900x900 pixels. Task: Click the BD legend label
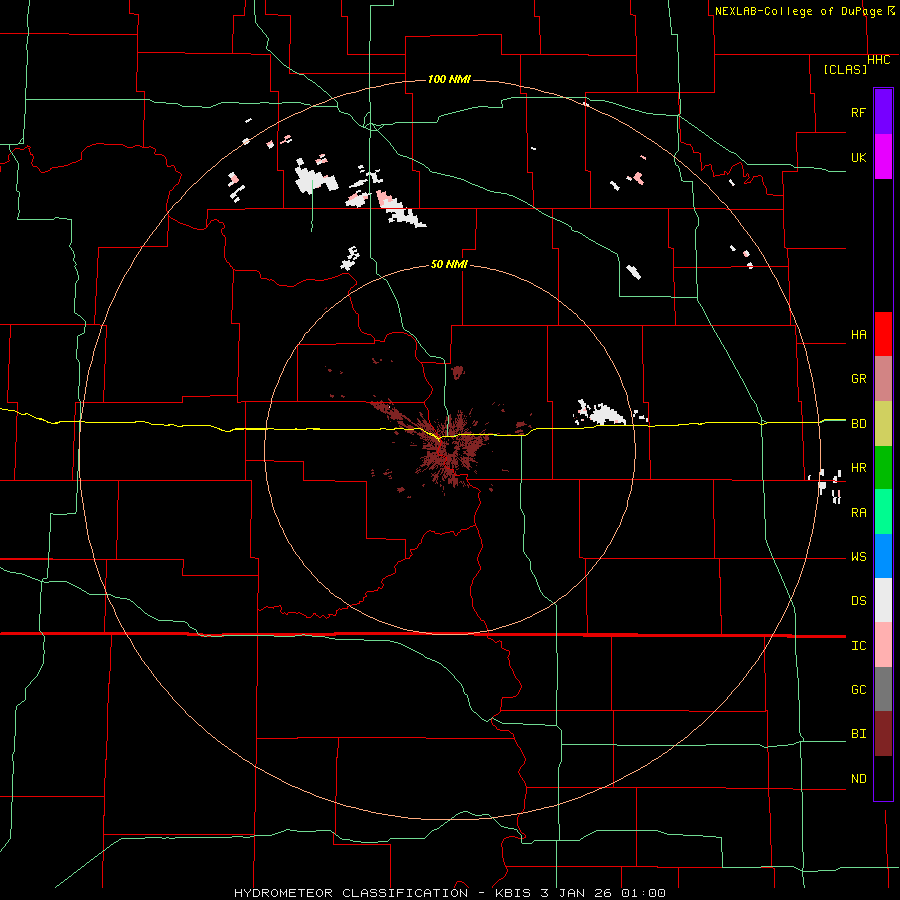click(x=858, y=424)
